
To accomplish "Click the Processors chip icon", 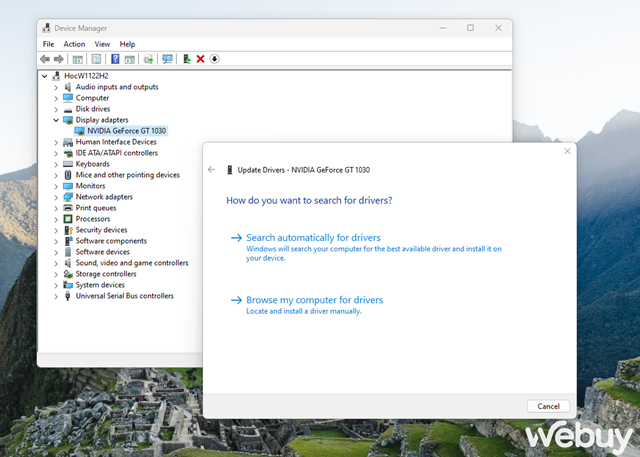I will [x=68, y=219].
